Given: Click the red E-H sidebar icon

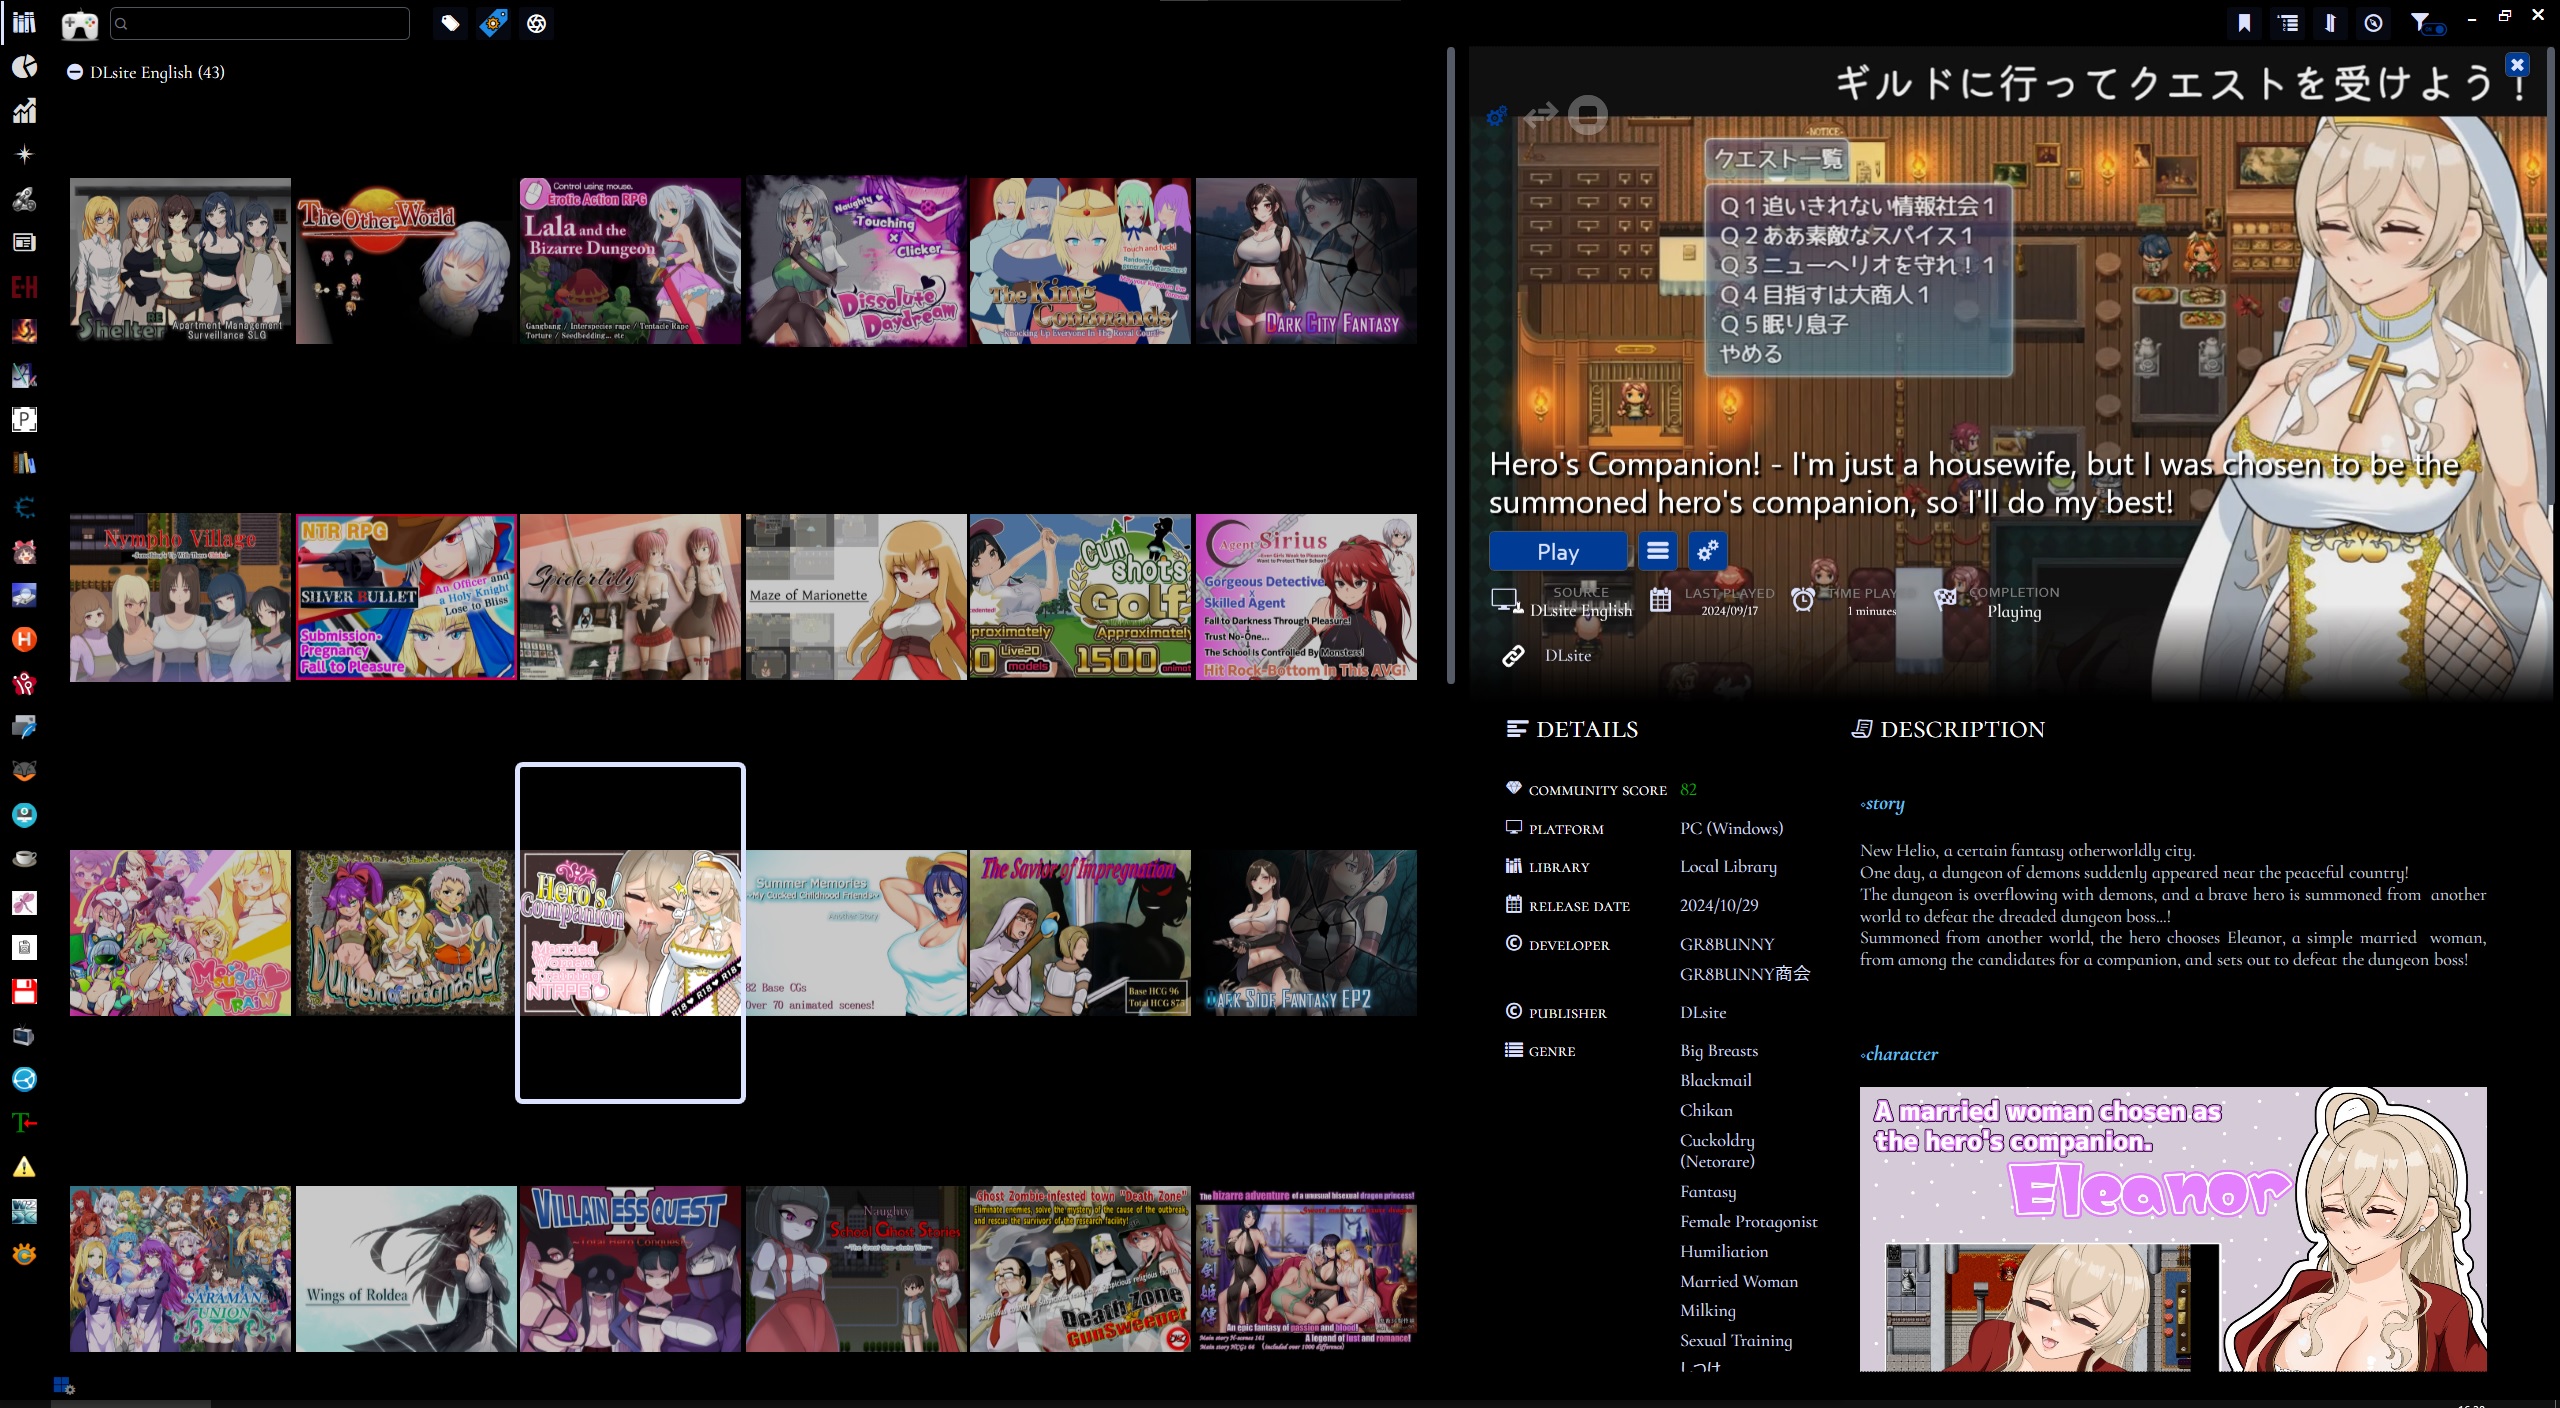Looking at the screenshot, I should [24, 287].
